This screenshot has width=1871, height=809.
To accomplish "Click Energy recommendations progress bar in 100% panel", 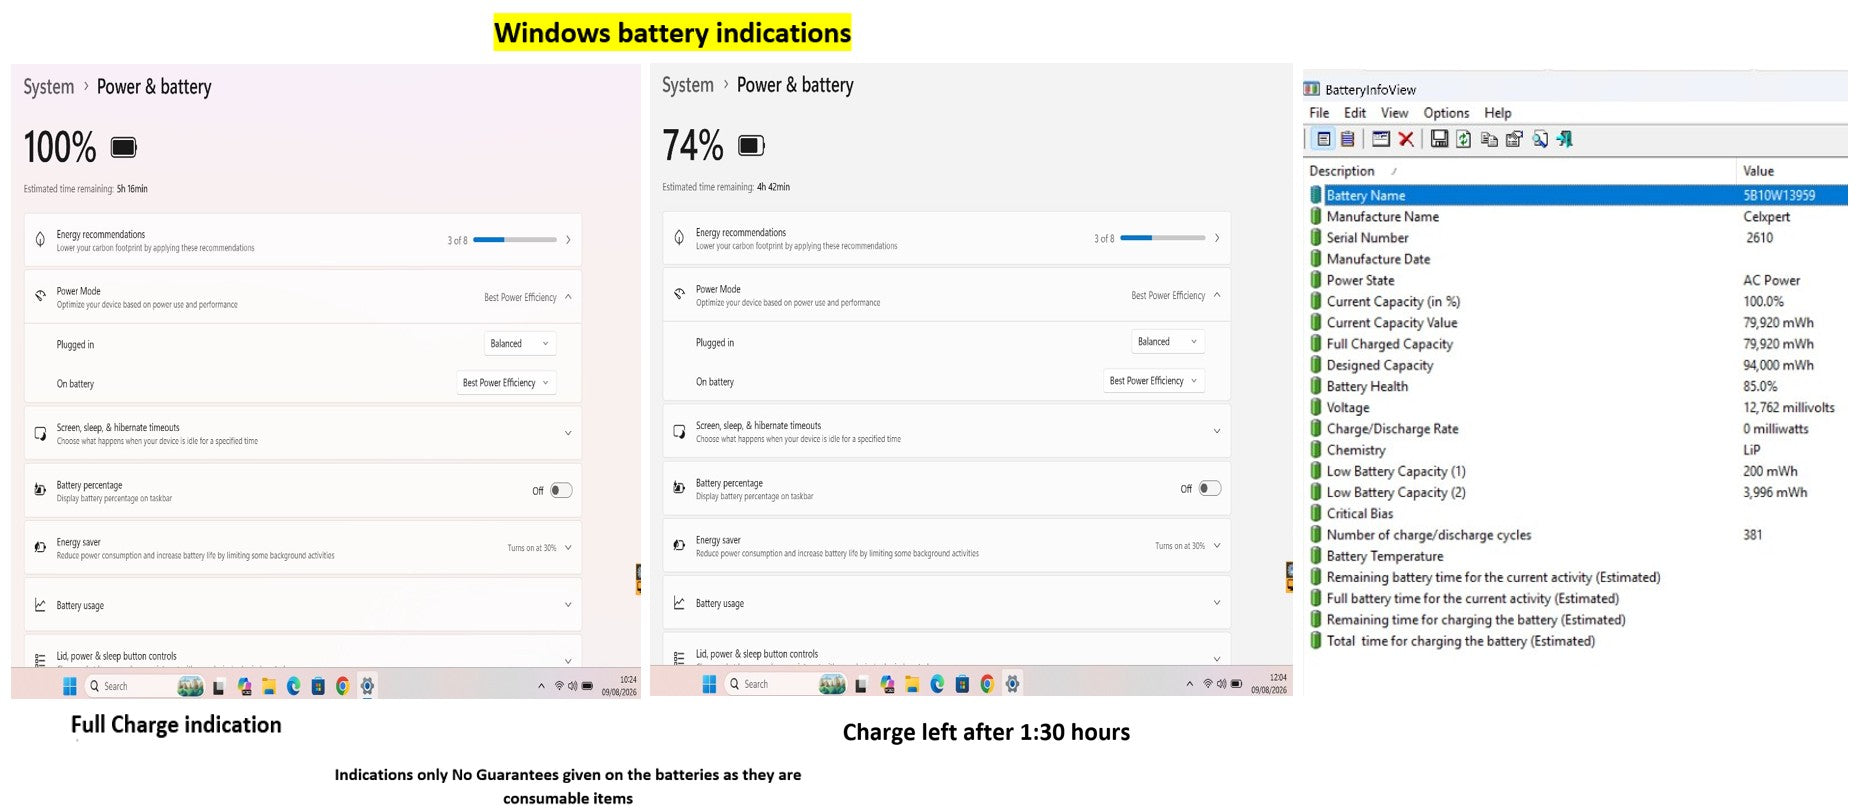I will [x=515, y=240].
